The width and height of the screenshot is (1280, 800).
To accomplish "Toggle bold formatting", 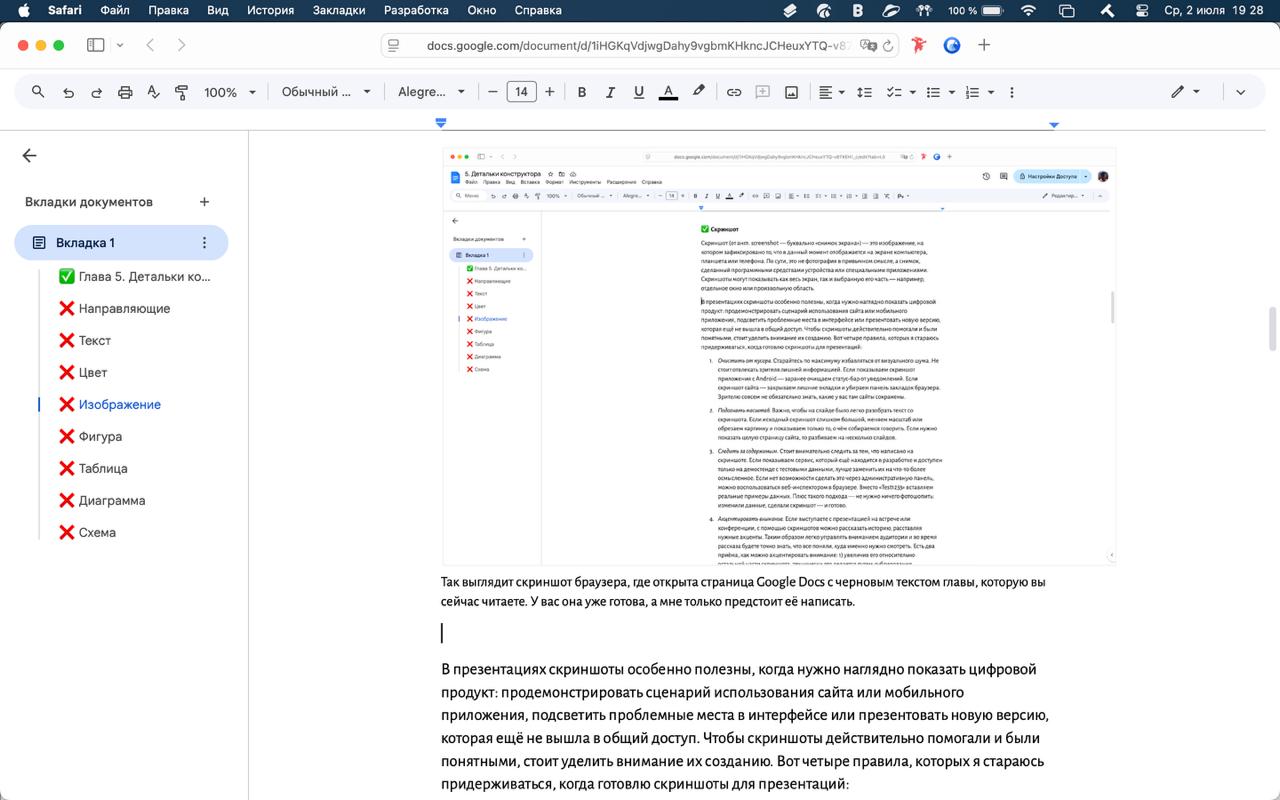I will [582, 92].
